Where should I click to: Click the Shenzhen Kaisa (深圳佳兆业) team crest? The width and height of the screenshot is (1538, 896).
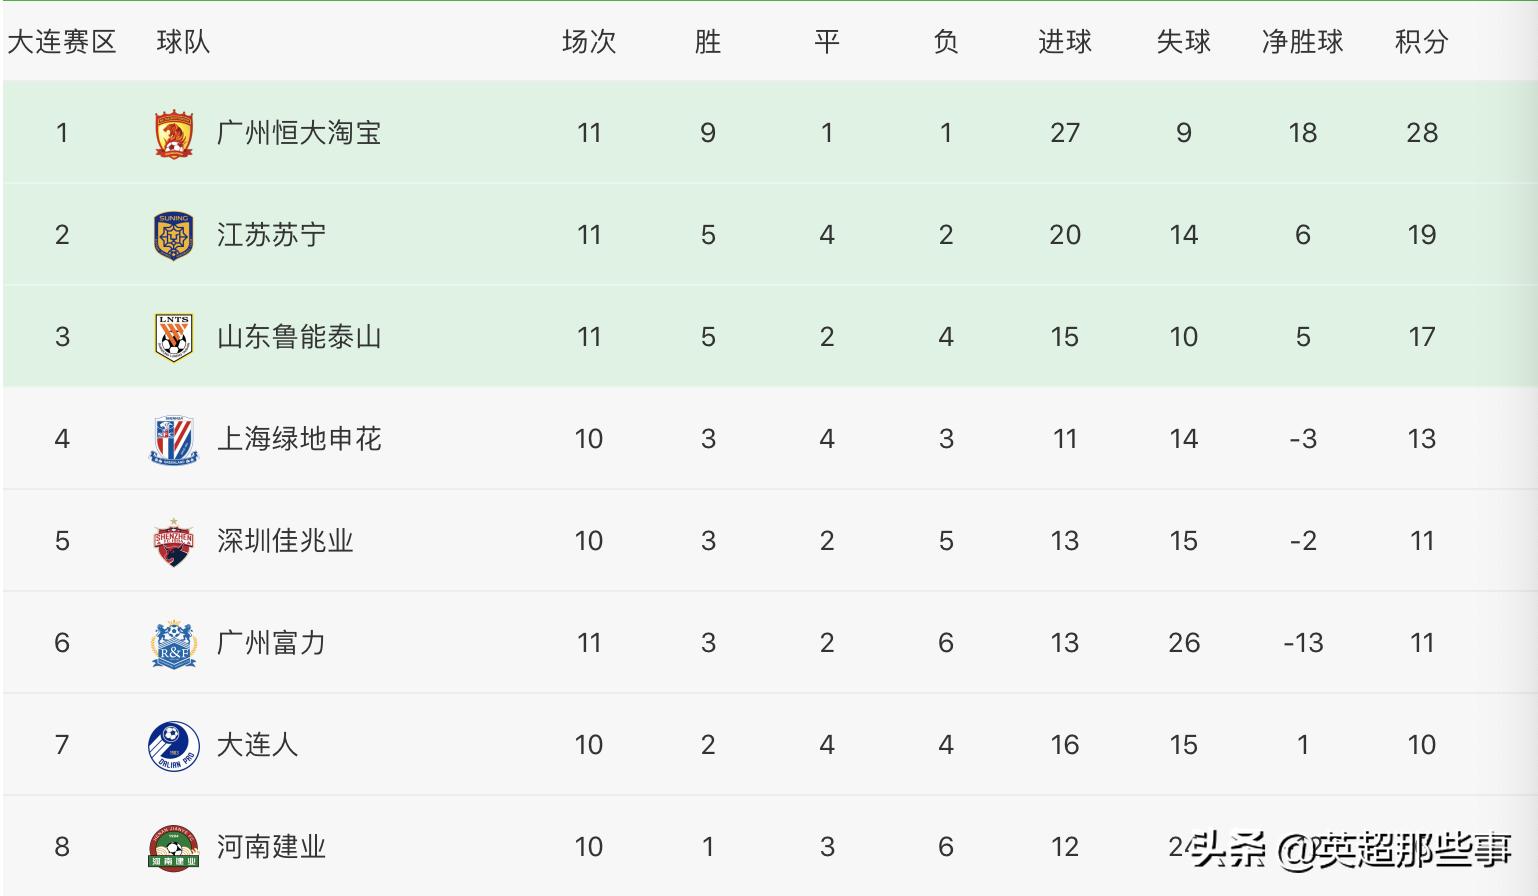(174, 542)
